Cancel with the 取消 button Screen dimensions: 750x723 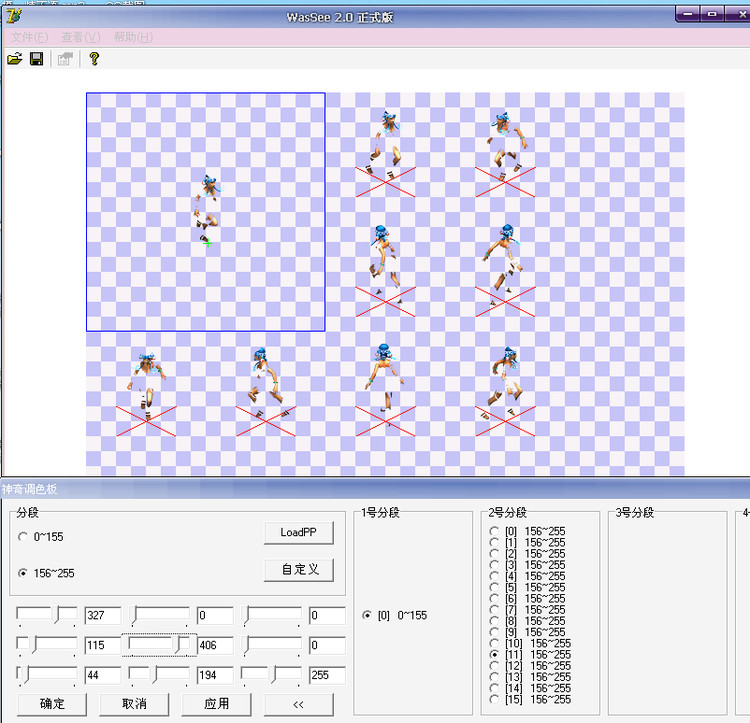pos(134,704)
